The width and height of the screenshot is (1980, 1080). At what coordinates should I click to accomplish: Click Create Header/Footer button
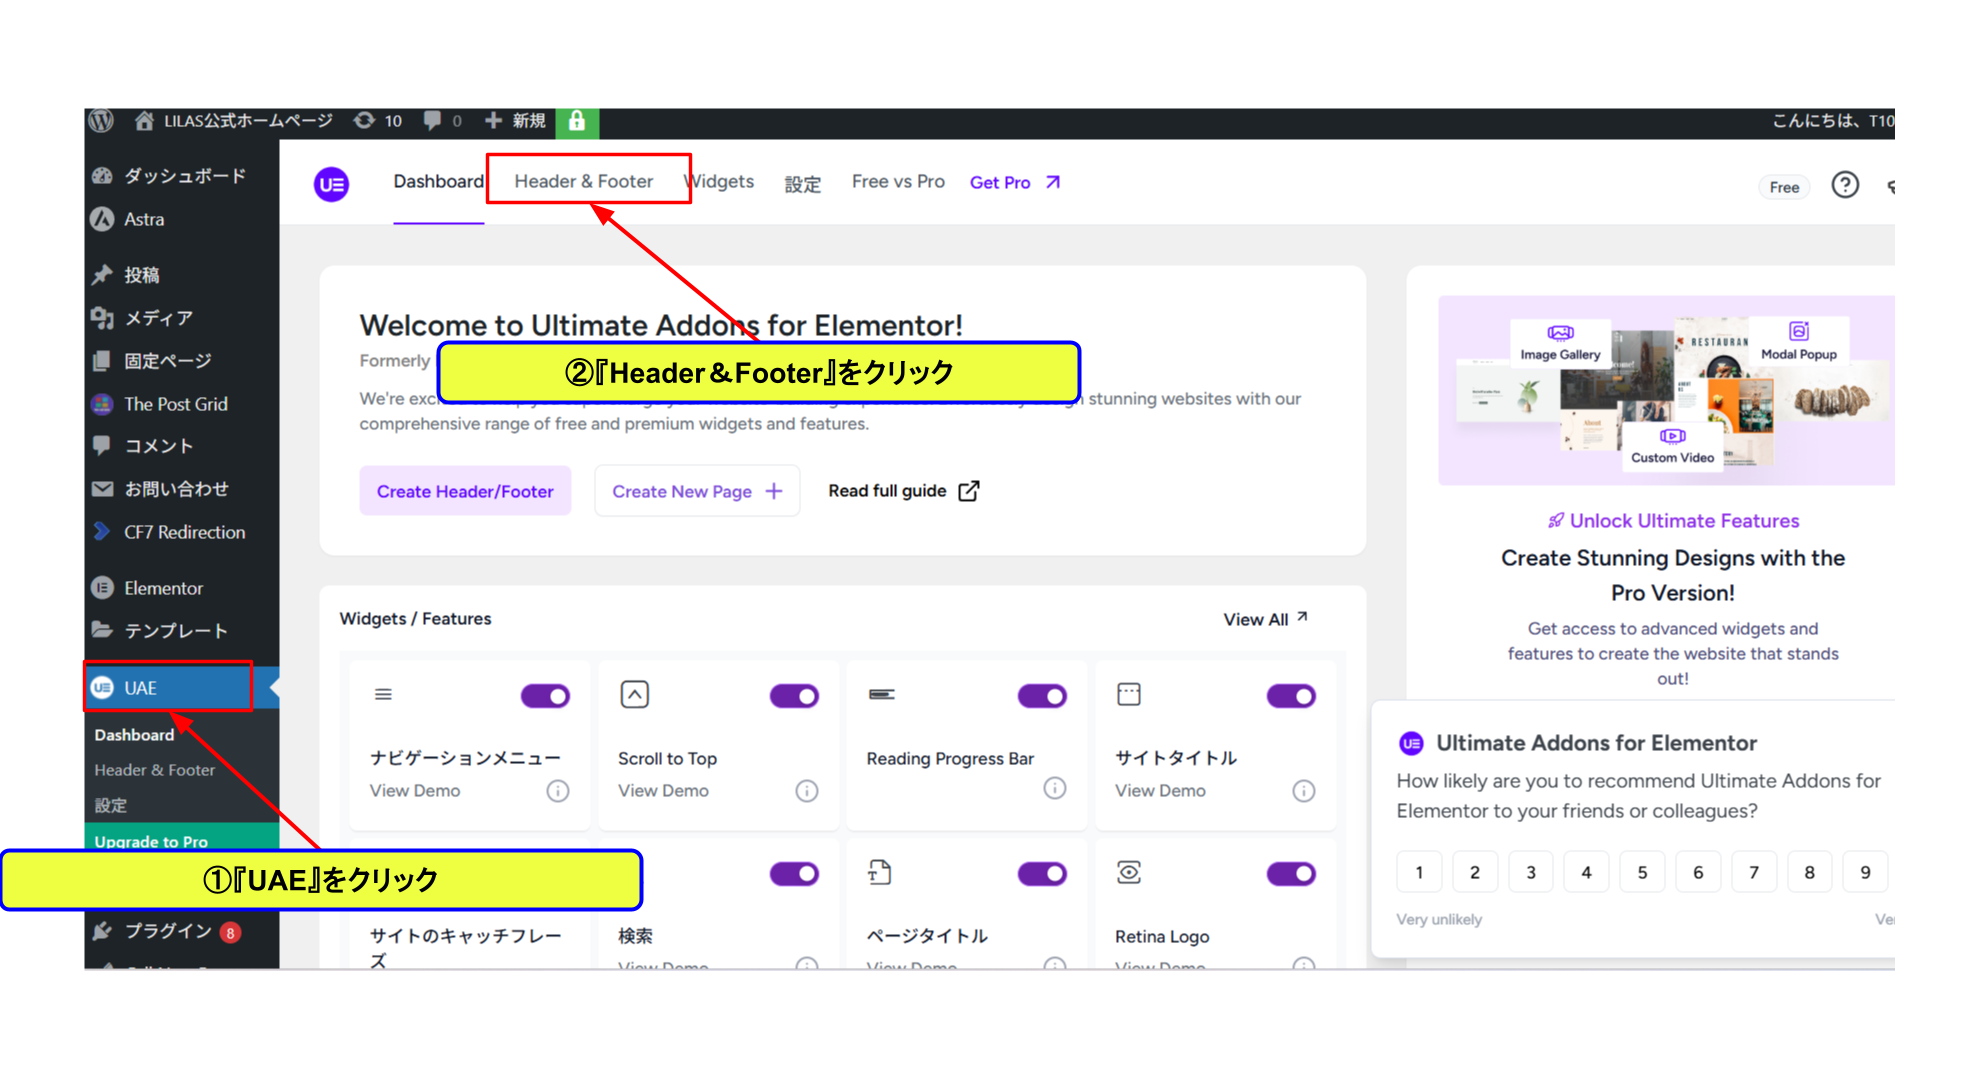[x=465, y=491]
